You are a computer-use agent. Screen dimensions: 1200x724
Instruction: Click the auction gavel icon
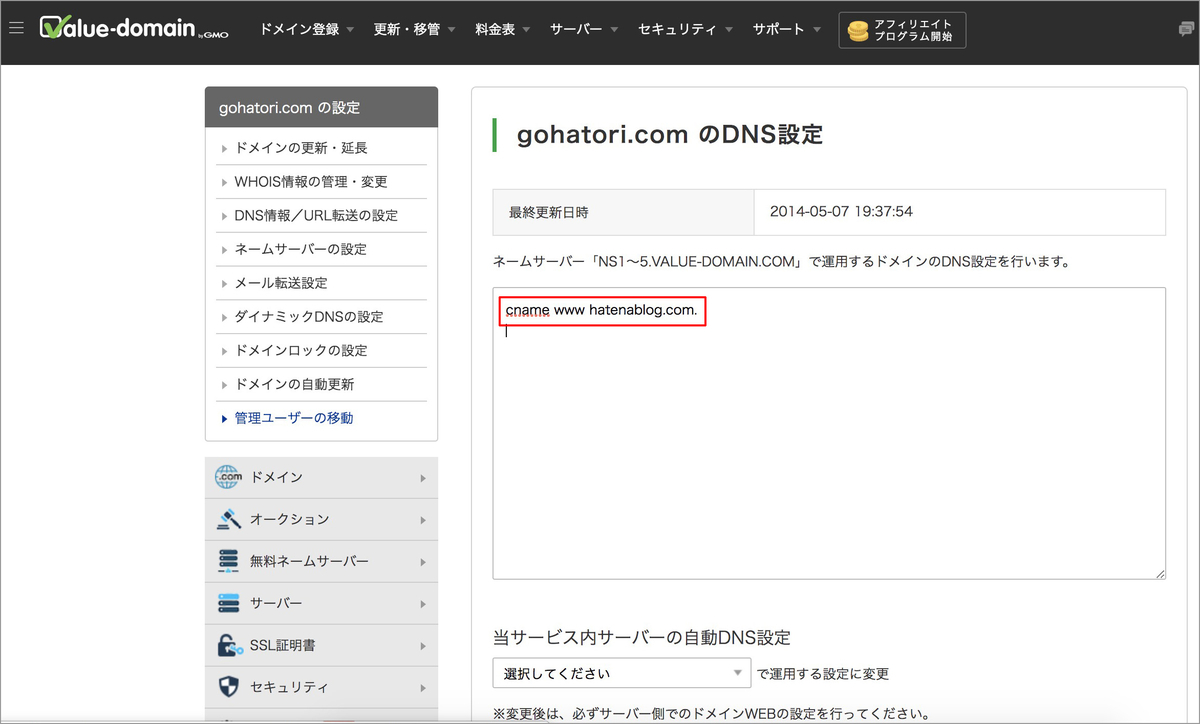pos(228,519)
